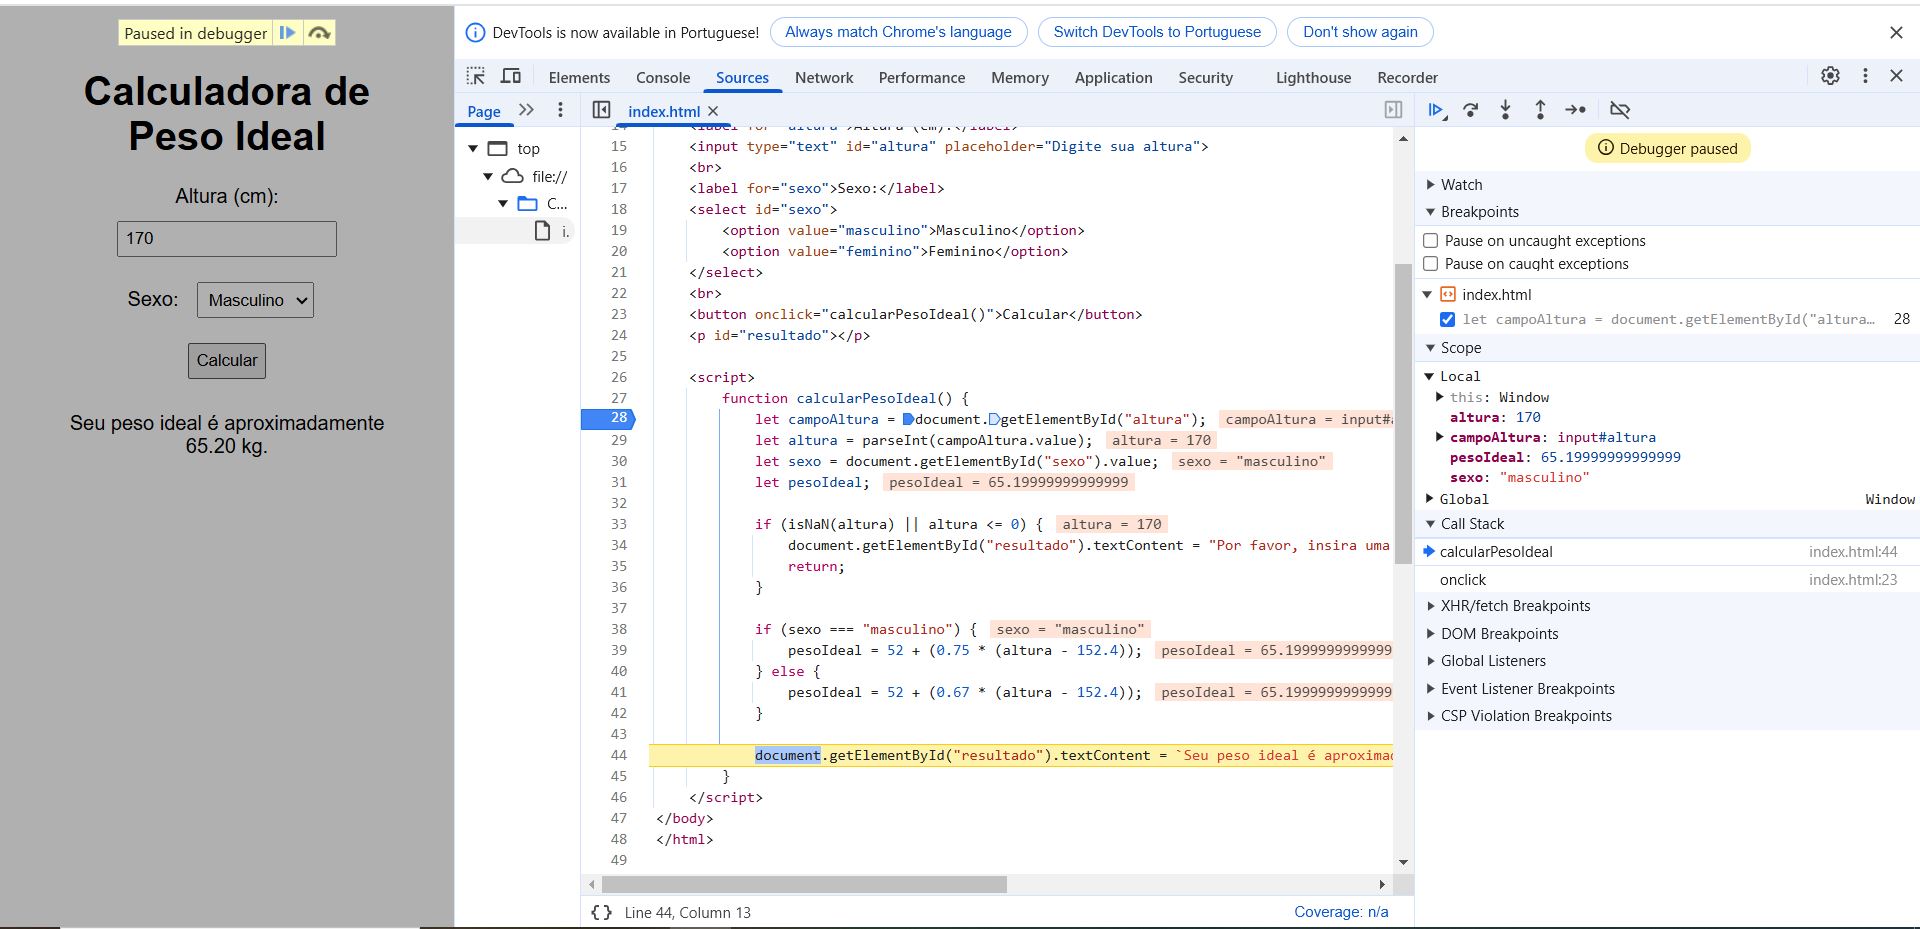Open DevTools settings gear
1920x929 pixels.
point(1830,76)
